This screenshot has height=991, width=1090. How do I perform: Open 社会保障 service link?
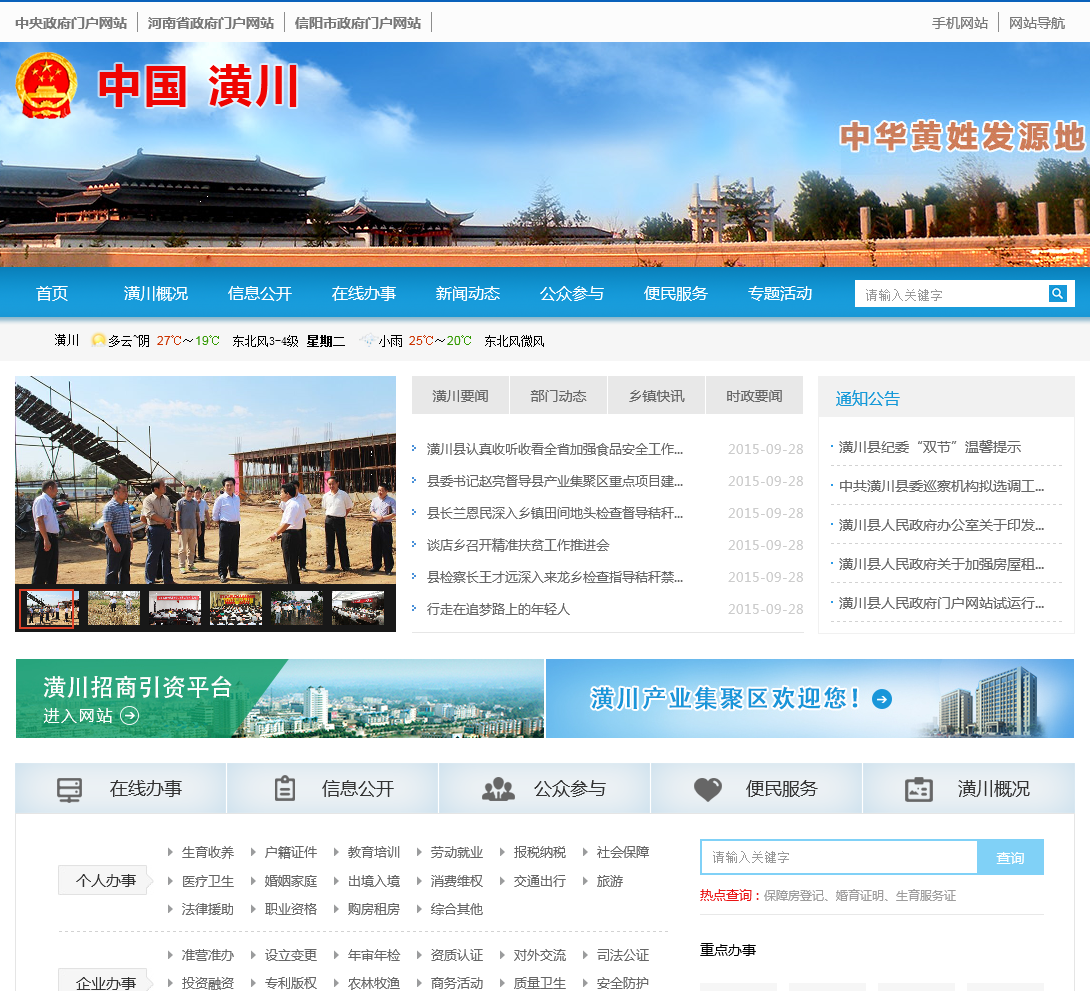click(622, 852)
